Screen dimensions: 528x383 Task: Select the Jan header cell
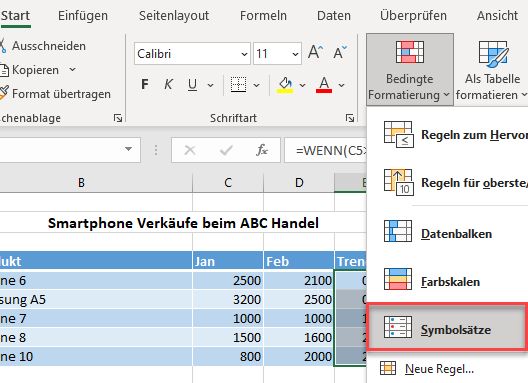click(x=228, y=261)
